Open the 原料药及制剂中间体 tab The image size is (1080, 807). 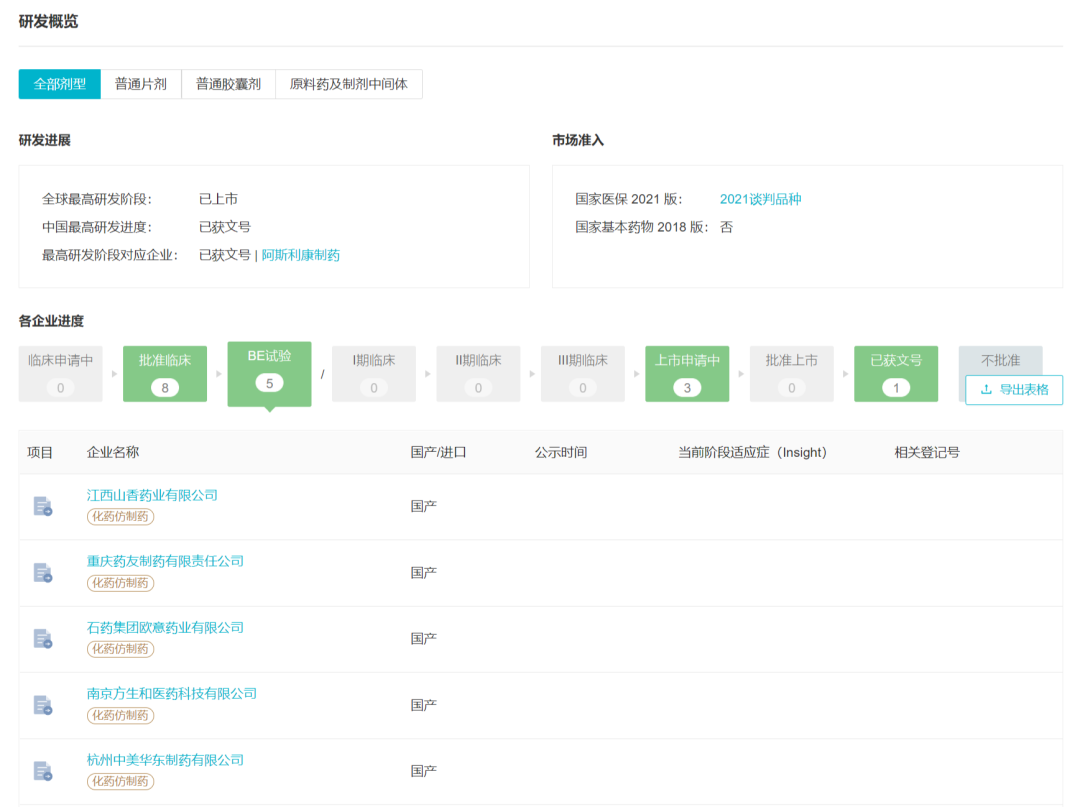(348, 84)
